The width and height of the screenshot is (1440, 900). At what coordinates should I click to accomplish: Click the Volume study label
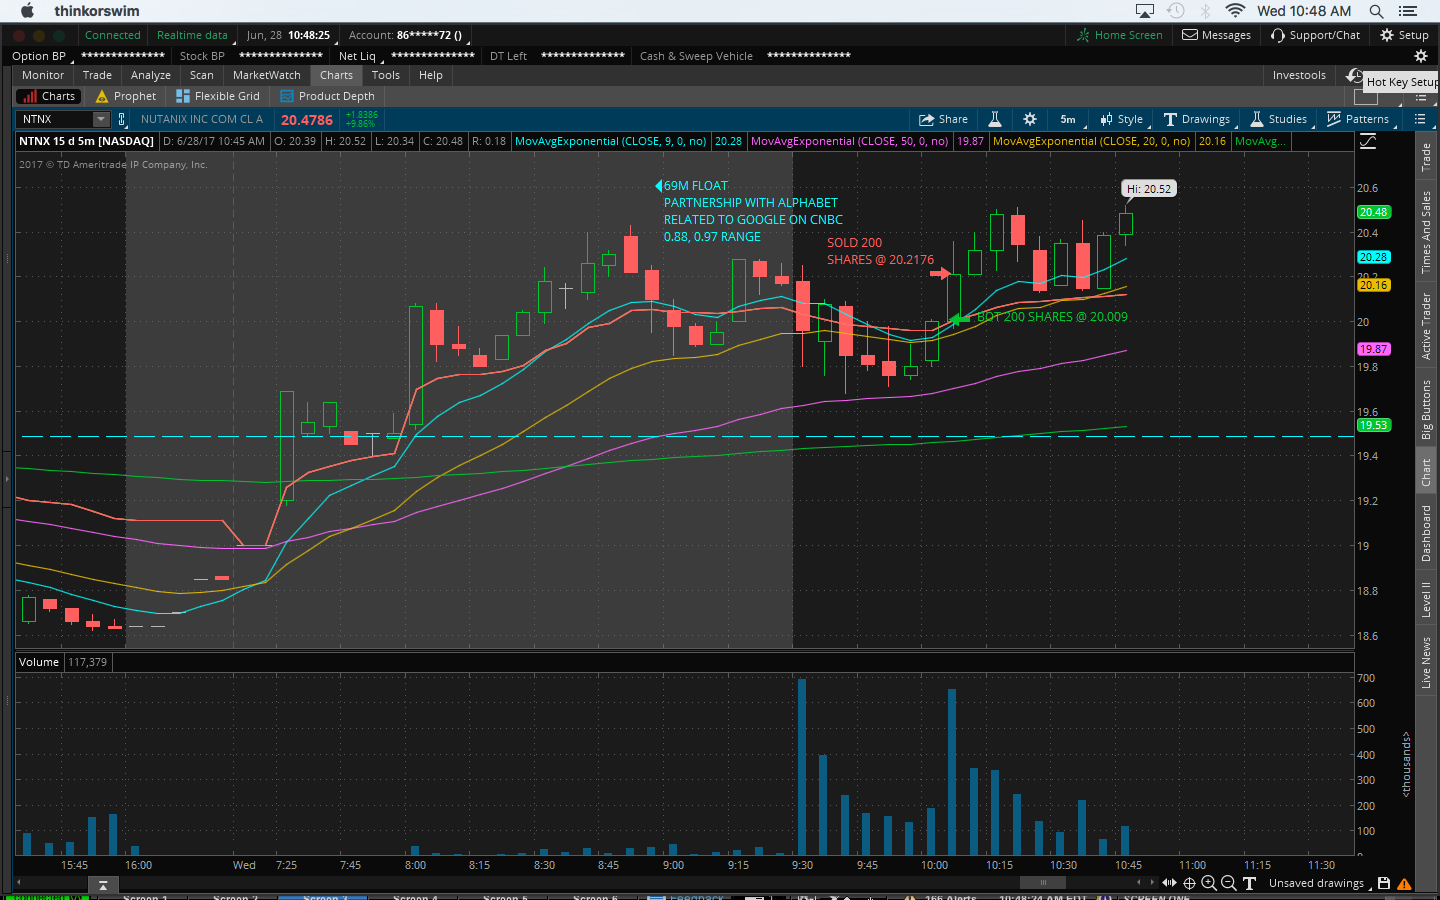(39, 662)
